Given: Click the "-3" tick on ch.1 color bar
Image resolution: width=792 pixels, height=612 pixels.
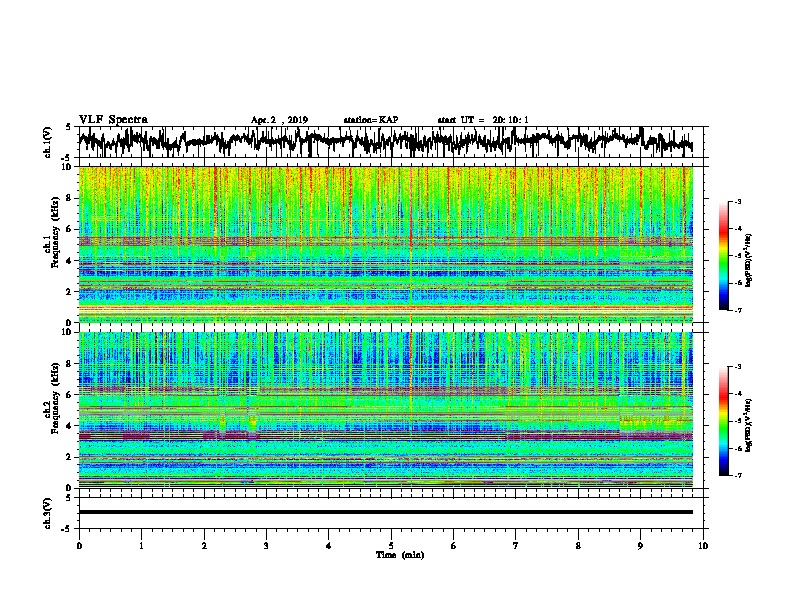Looking at the screenshot, I should pyautogui.click(x=738, y=201).
